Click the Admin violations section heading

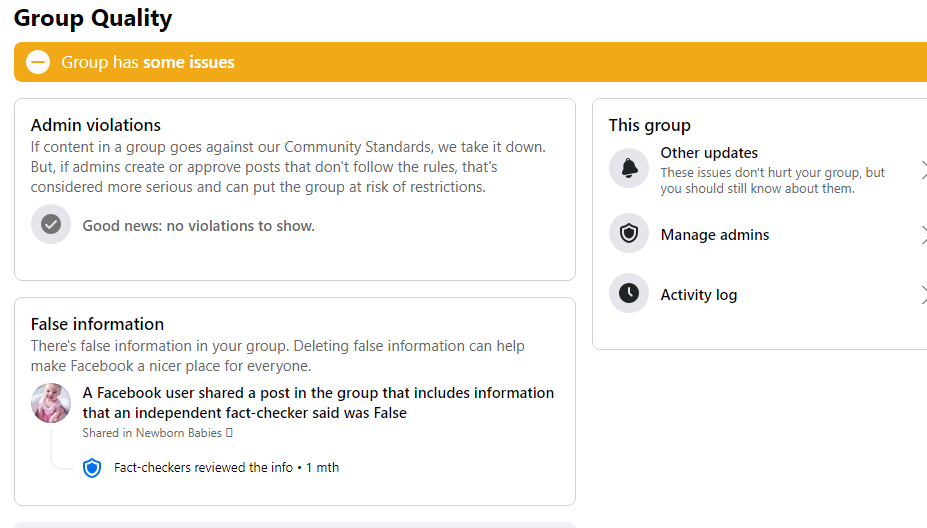pyautogui.click(x=96, y=125)
